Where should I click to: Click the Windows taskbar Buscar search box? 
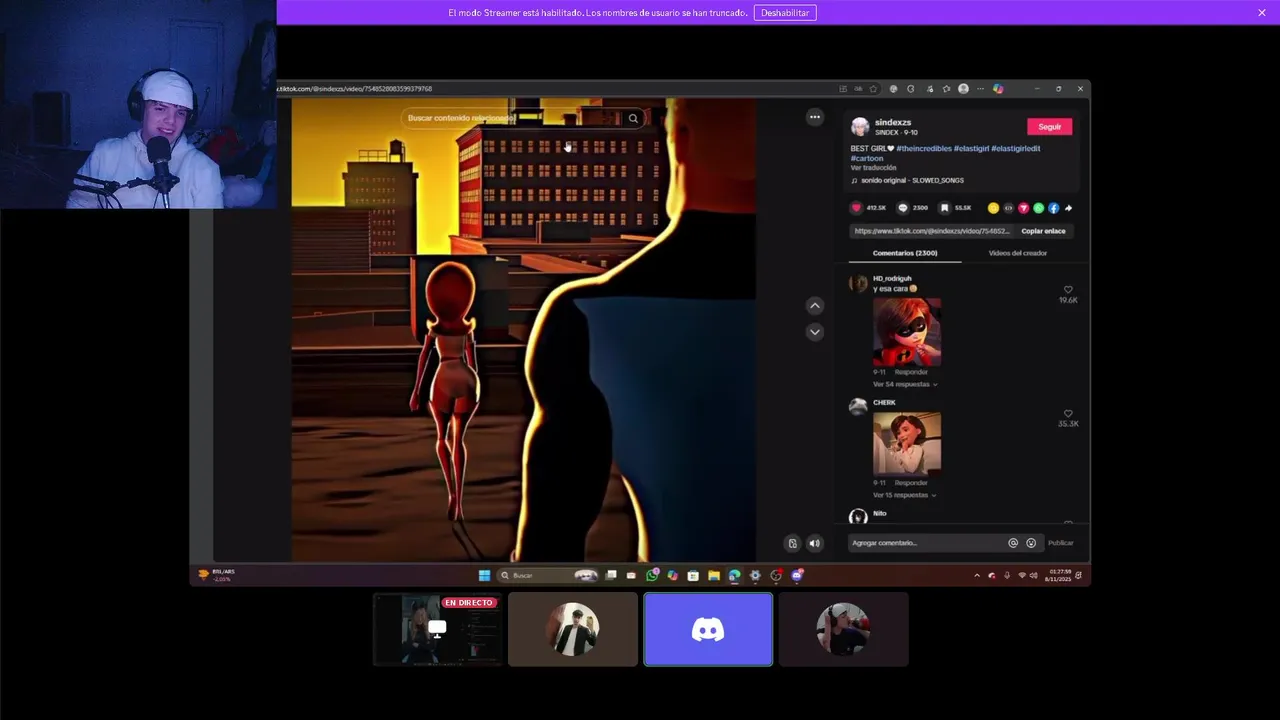547,575
